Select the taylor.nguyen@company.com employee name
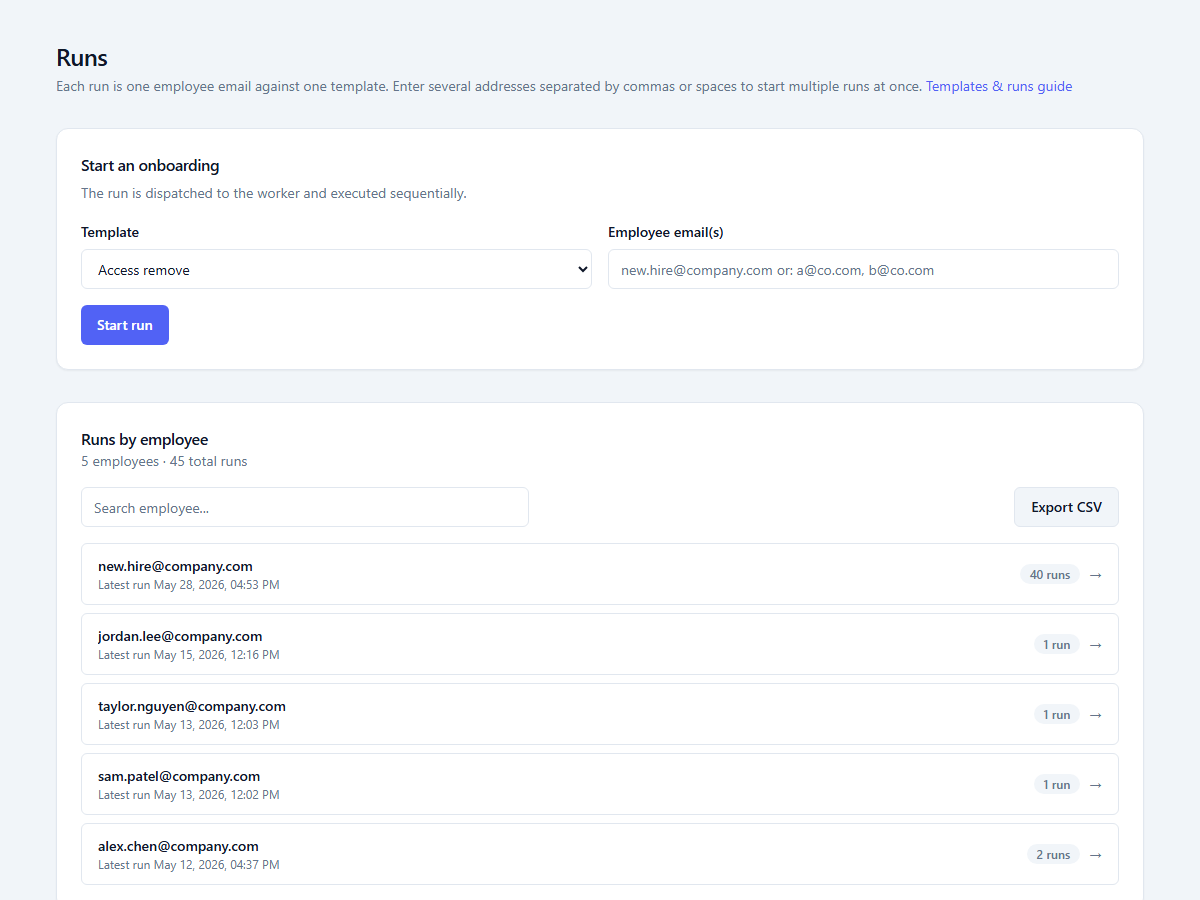 (x=192, y=706)
